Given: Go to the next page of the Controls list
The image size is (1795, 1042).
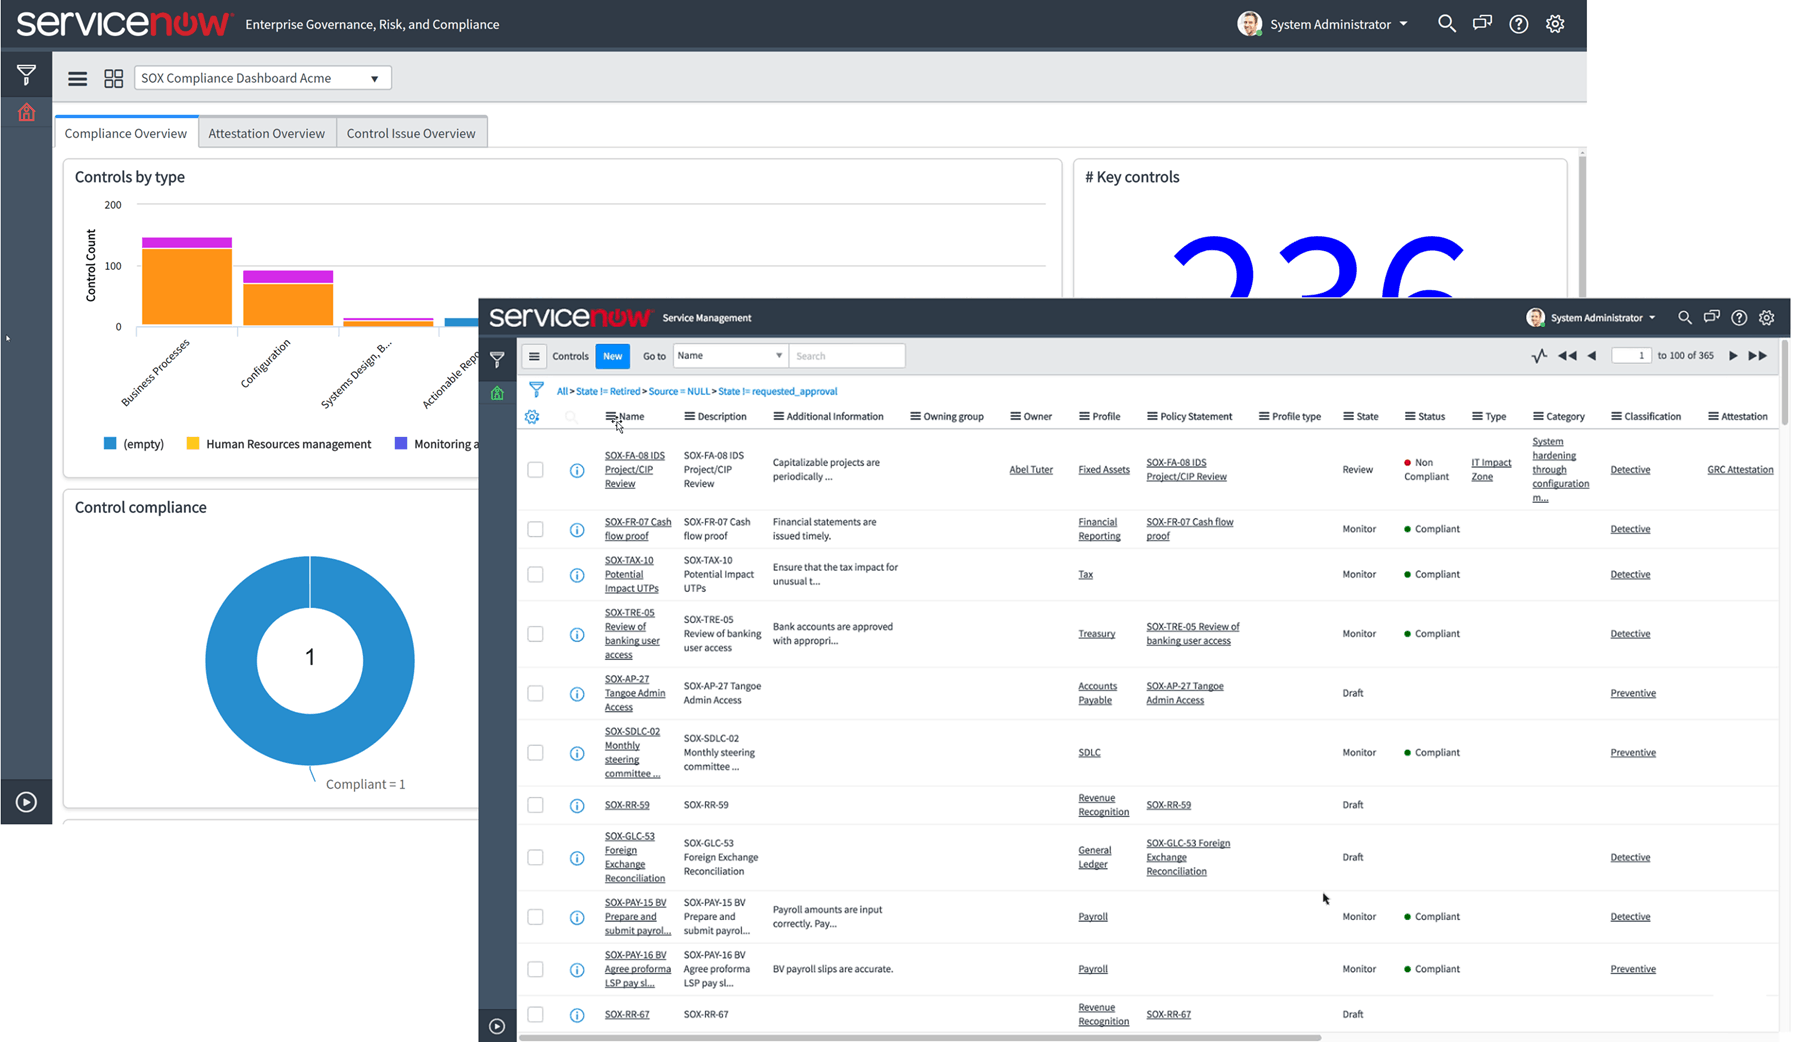Looking at the screenshot, I should (1733, 356).
